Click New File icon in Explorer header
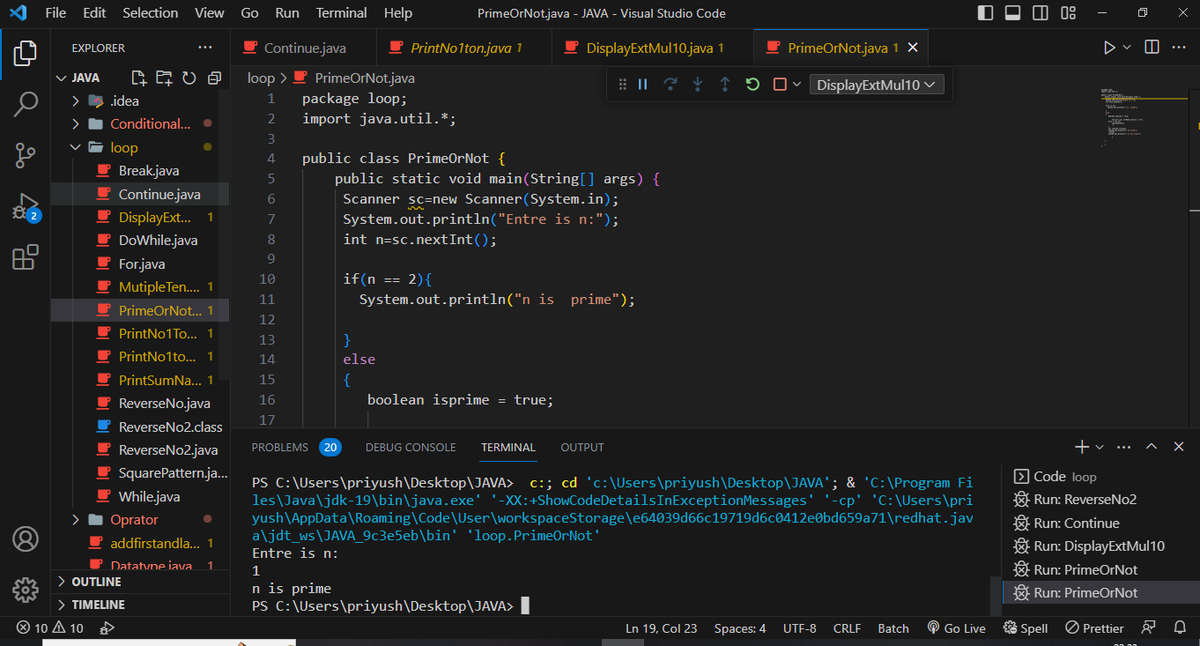 tap(141, 78)
